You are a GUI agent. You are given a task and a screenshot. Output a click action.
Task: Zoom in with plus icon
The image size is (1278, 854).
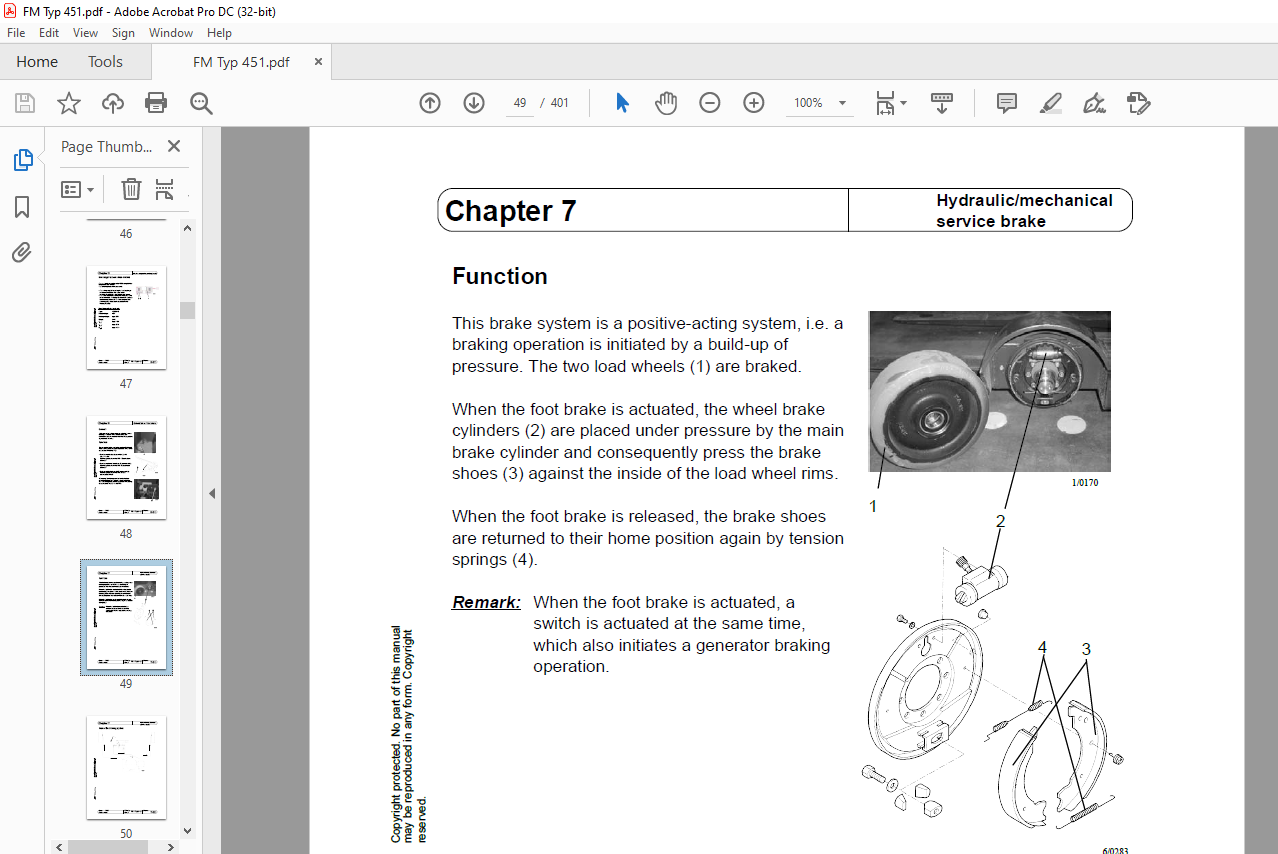coord(754,103)
